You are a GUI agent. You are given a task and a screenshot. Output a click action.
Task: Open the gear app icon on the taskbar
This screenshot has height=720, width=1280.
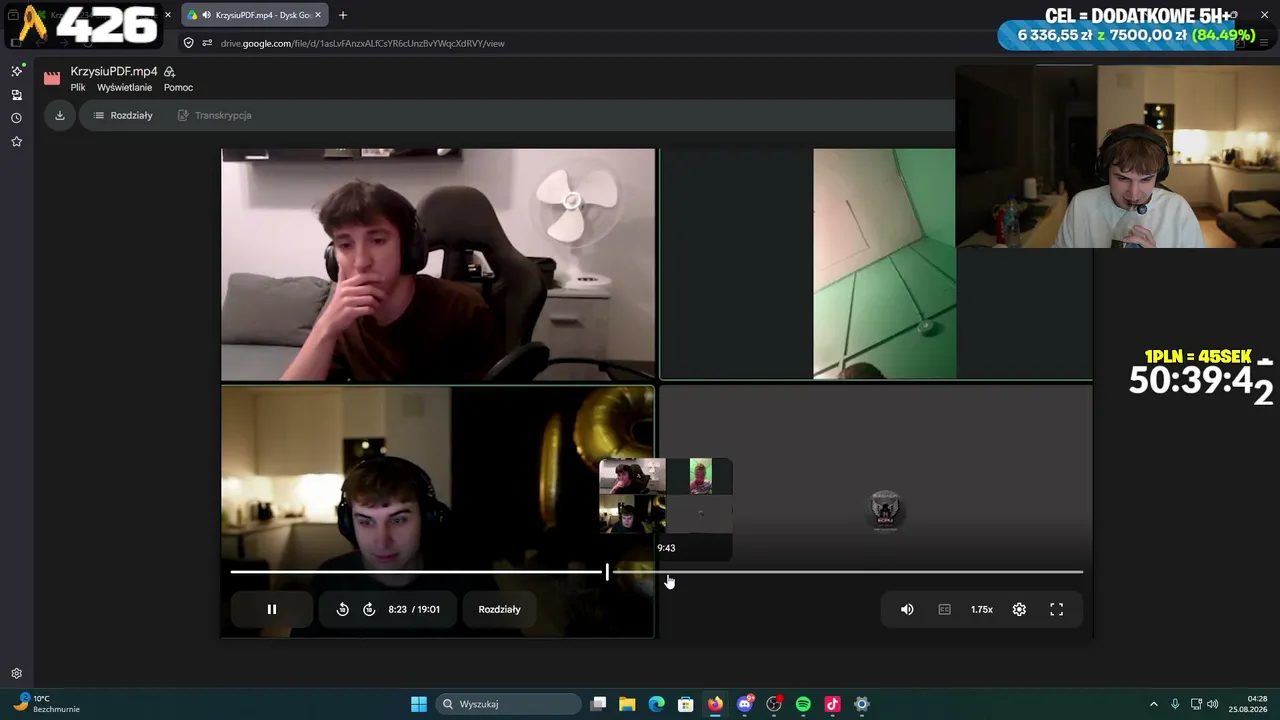click(x=862, y=704)
